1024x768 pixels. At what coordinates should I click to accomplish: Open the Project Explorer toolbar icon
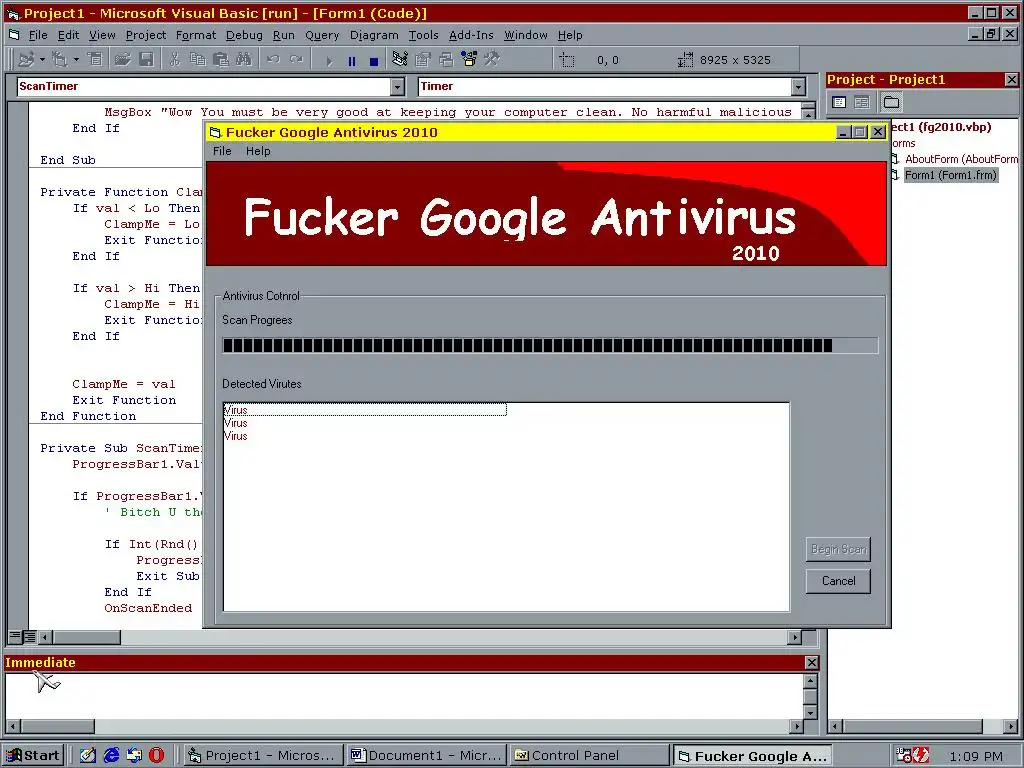pyautogui.click(x=400, y=60)
